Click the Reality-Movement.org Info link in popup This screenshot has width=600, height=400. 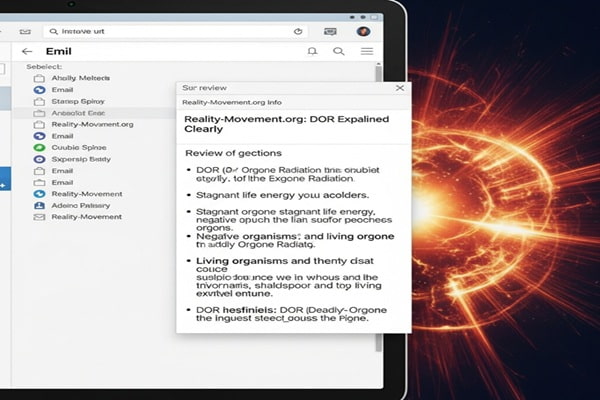coord(231,103)
